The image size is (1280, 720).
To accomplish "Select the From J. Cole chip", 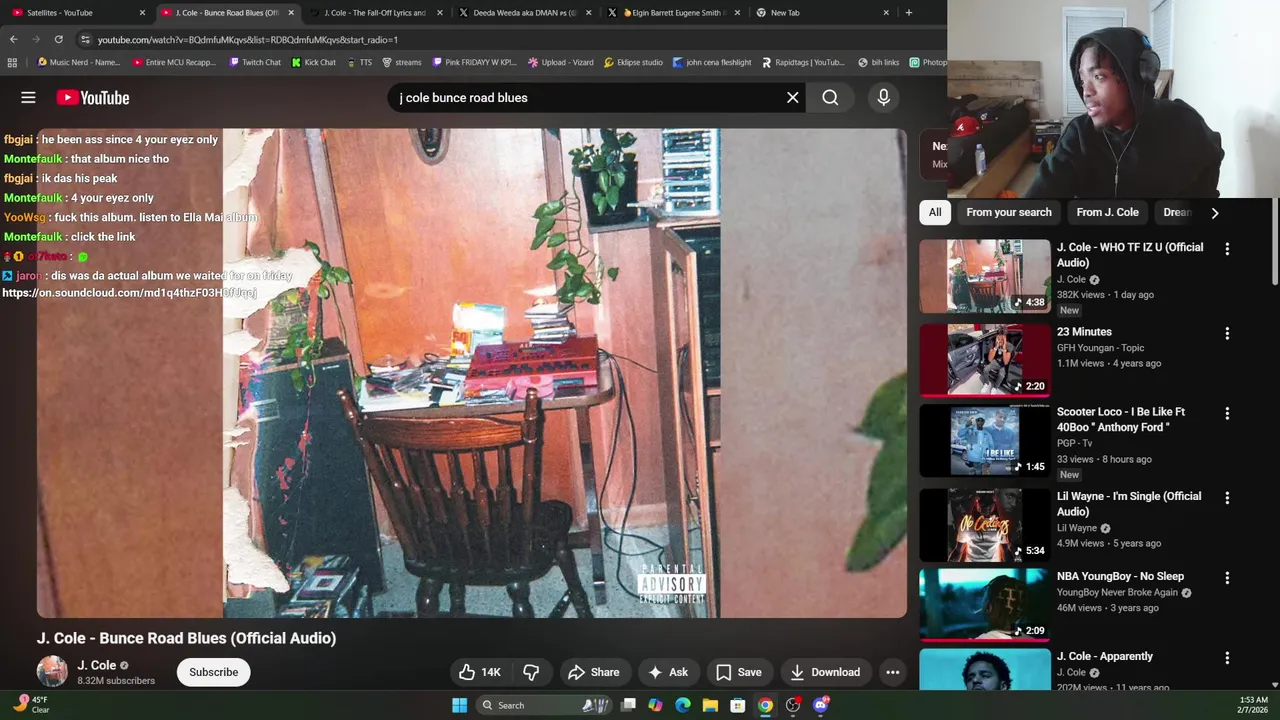I will point(1107,212).
